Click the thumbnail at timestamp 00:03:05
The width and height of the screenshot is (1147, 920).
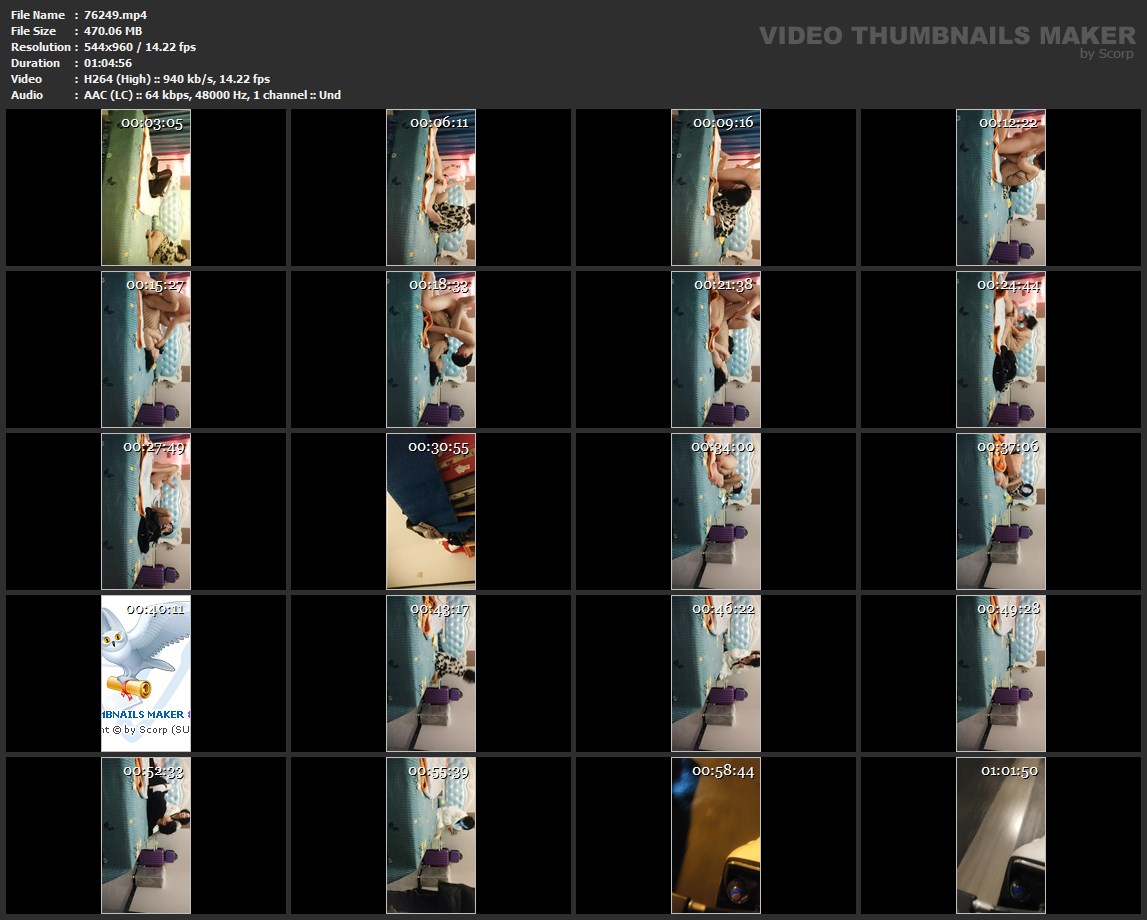coord(146,188)
